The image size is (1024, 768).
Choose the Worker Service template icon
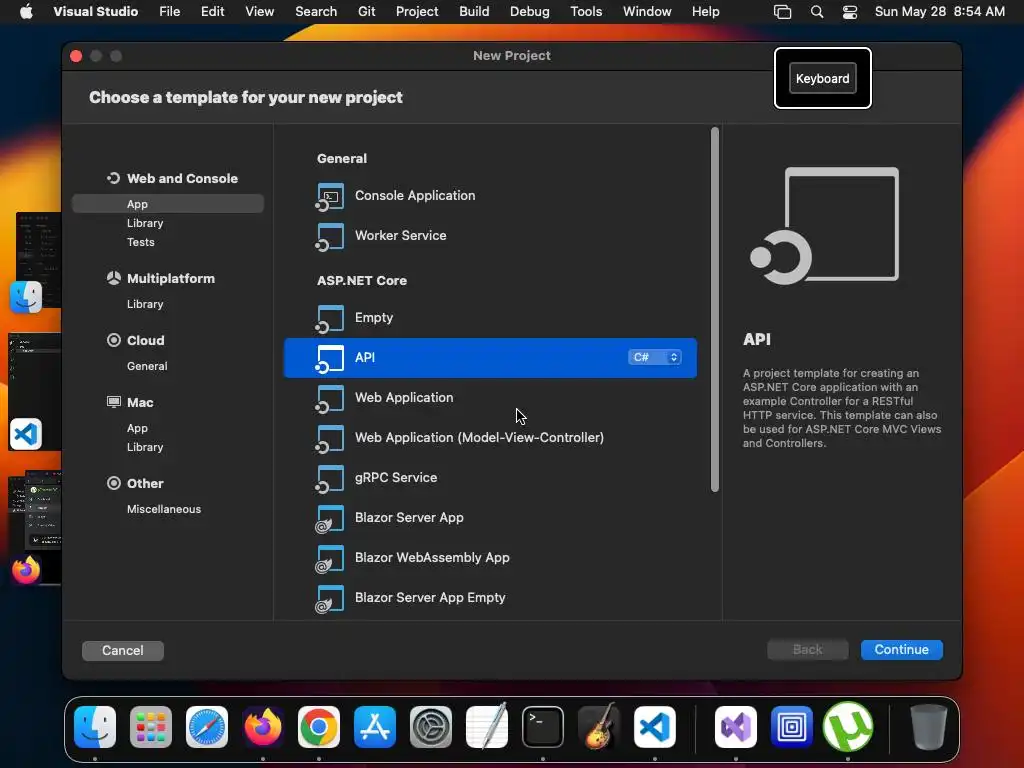point(330,236)
